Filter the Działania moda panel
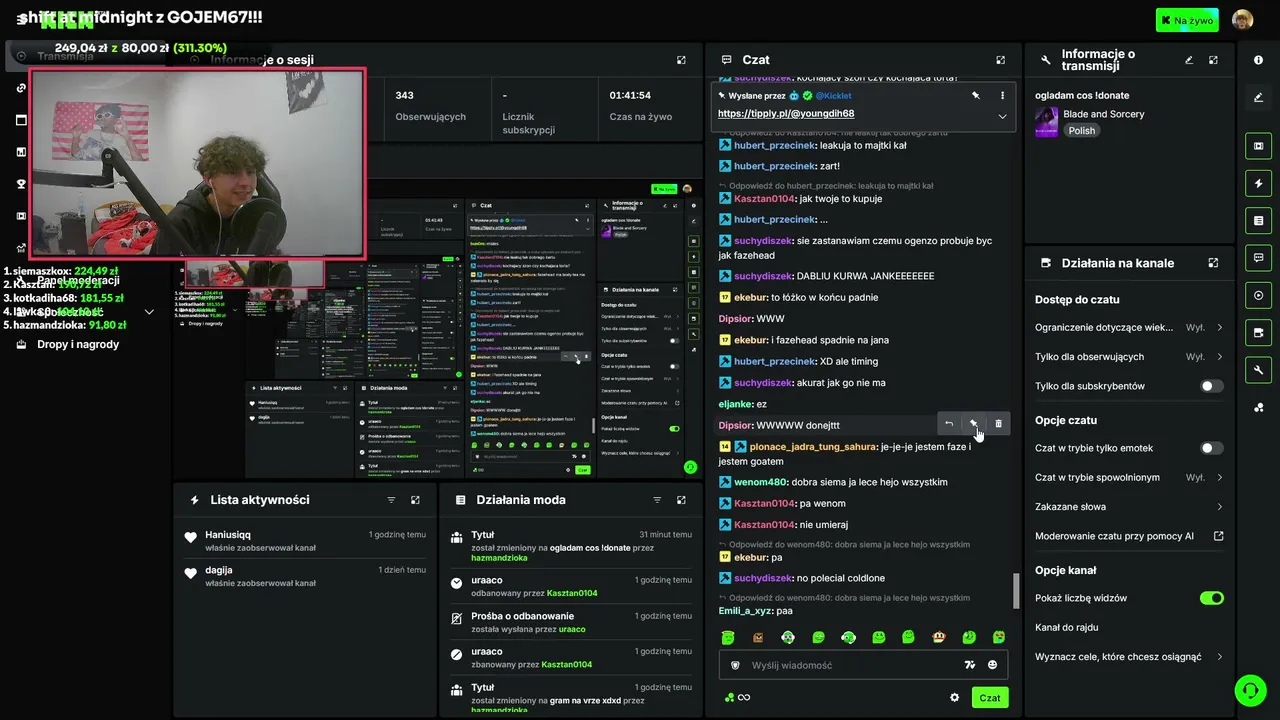1280x720 pixels. pos(657,500)
